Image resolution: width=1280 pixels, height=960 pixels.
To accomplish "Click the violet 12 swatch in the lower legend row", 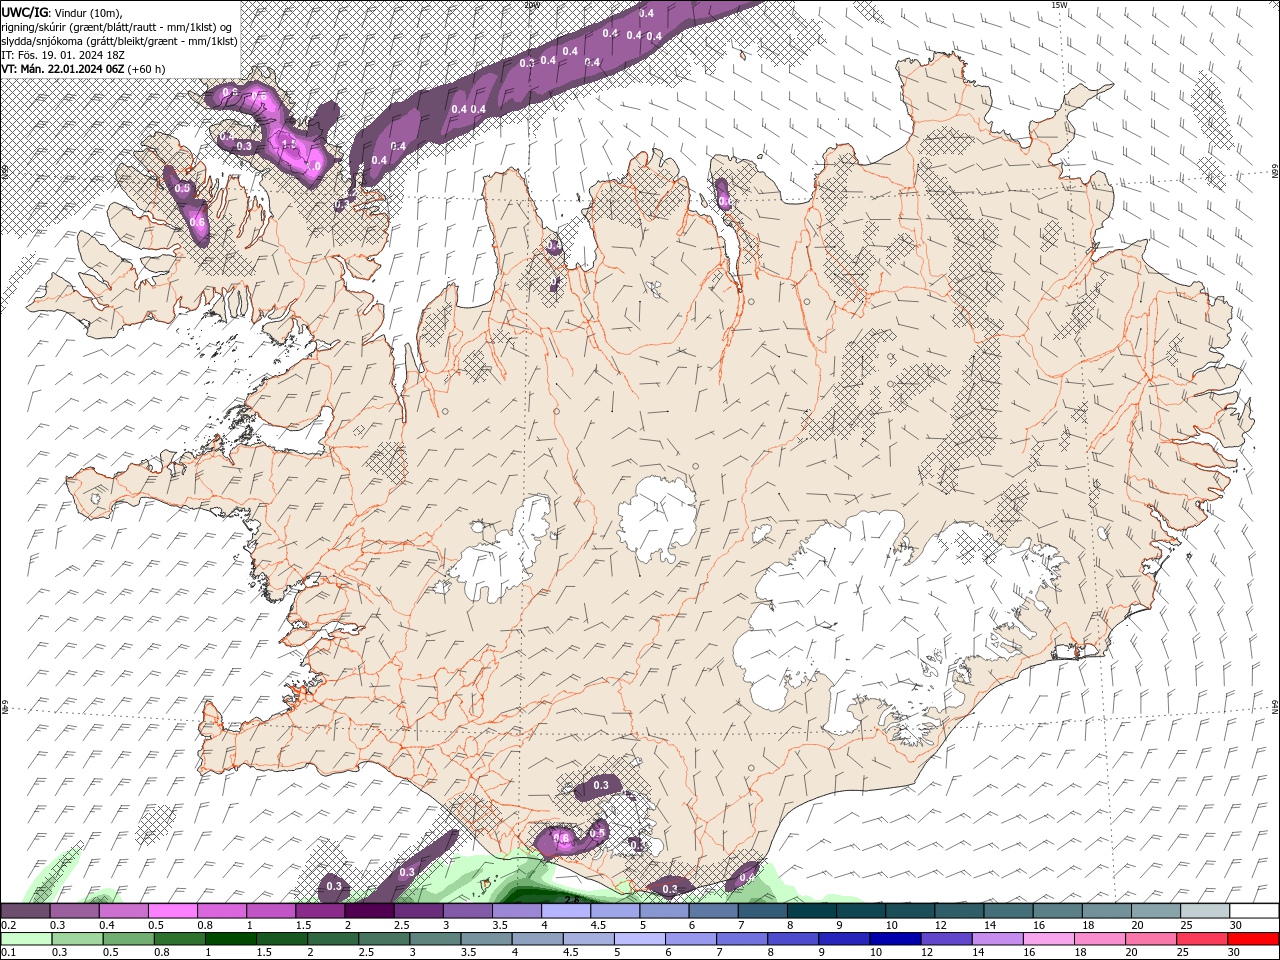I will point(946,939).
